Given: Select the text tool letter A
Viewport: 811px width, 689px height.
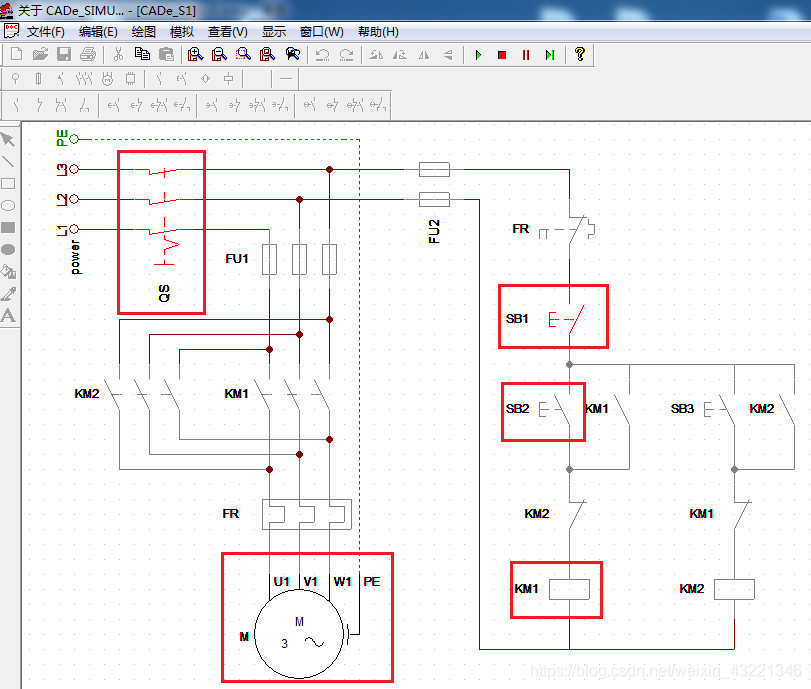Looking at the screenshot, I should pos(8,316).
